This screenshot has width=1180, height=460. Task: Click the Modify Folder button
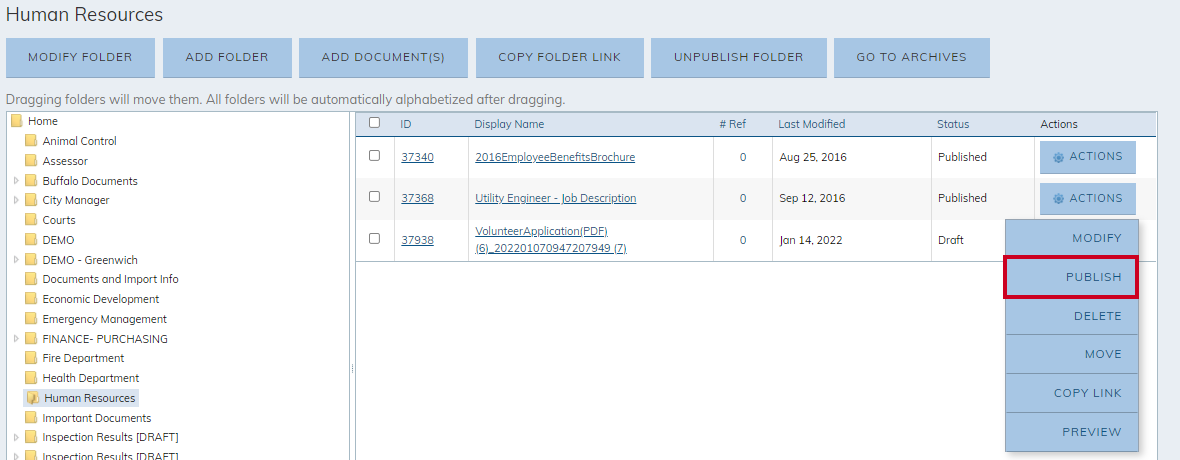pyautogui.click(x=81, y=57)
